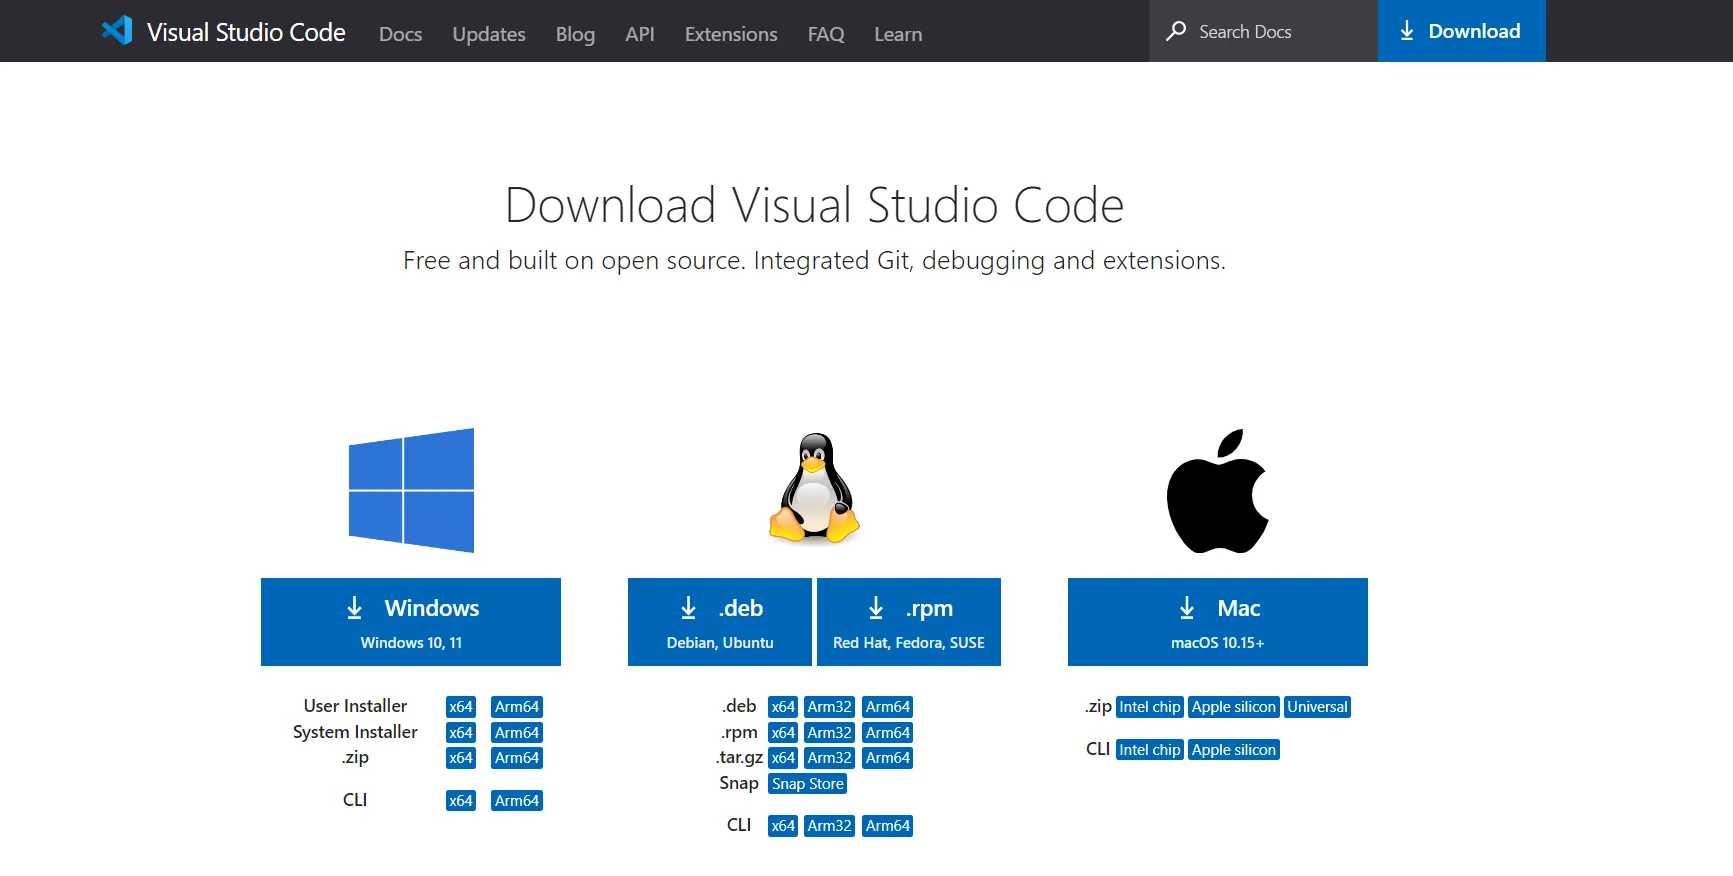Go to the Blog page

click(575, 34)
